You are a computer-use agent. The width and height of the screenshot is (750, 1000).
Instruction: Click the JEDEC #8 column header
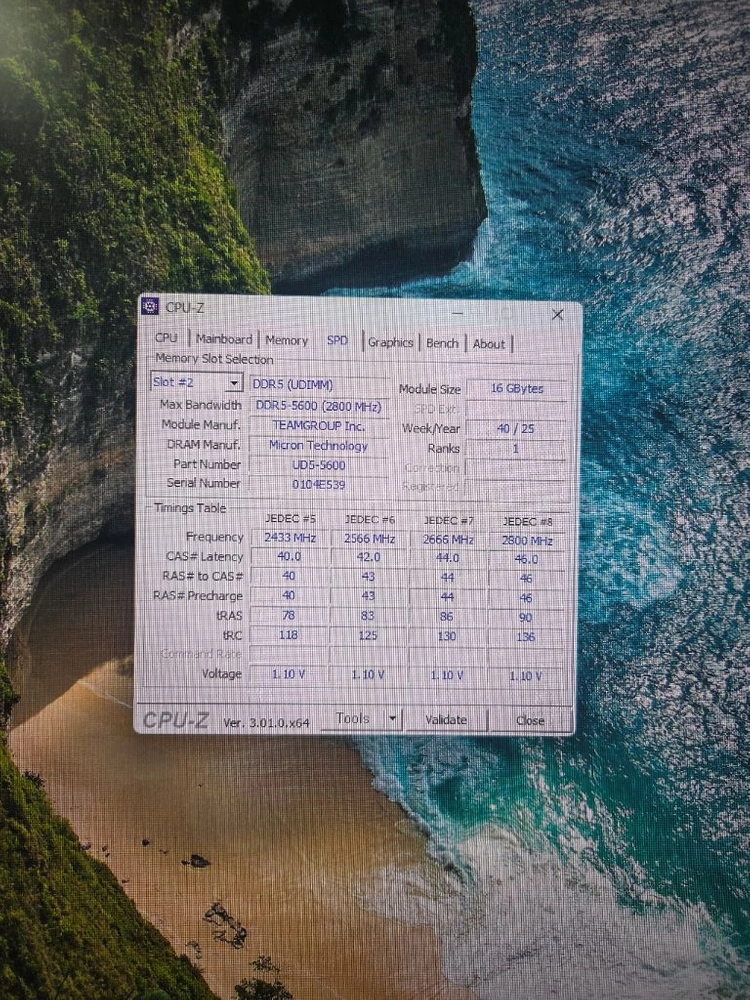527,522
